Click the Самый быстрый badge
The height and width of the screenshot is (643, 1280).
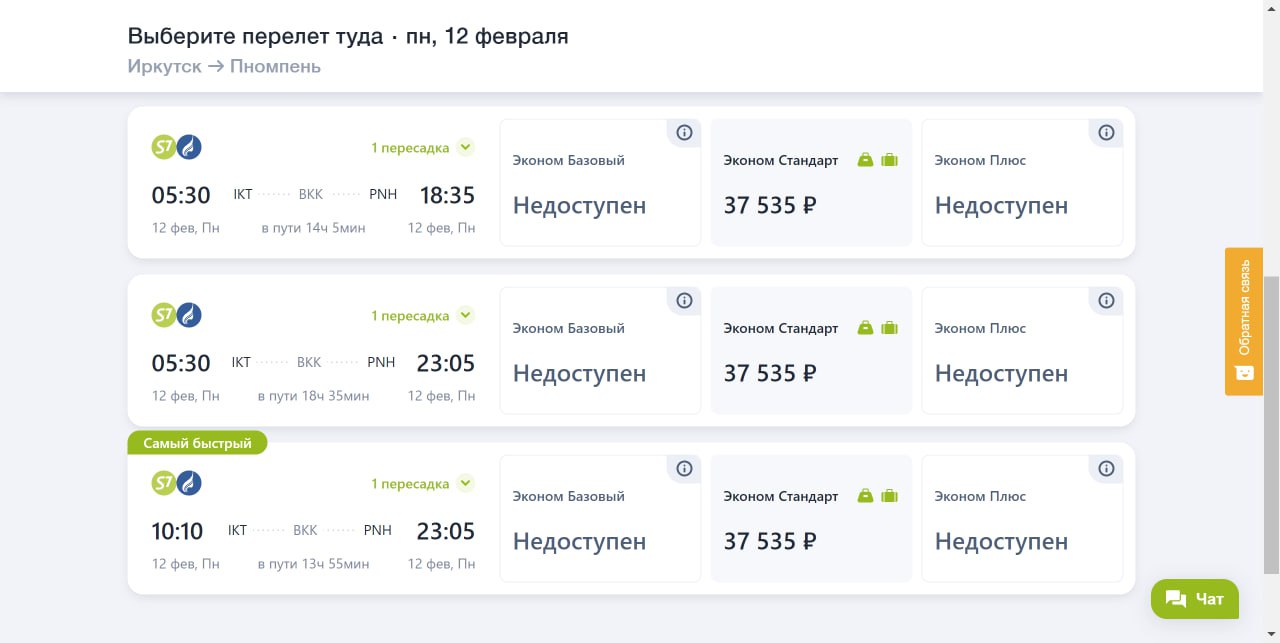[x=197, y=443]
